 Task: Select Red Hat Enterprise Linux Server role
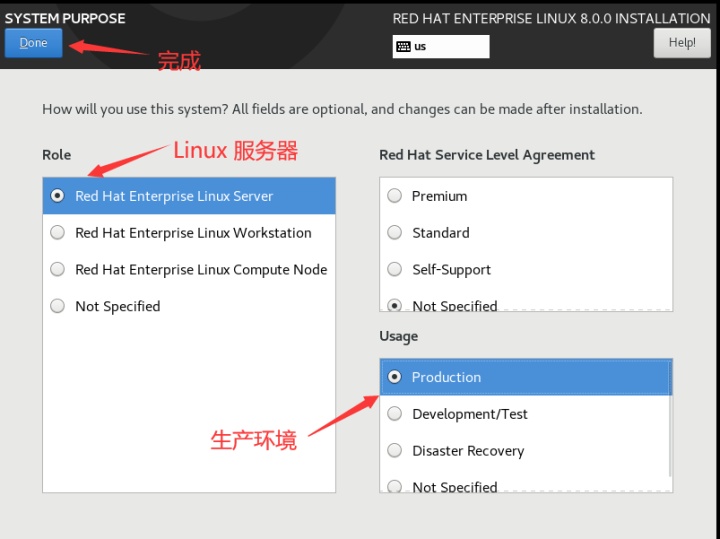pyautogui.click(x=189, y=196)
